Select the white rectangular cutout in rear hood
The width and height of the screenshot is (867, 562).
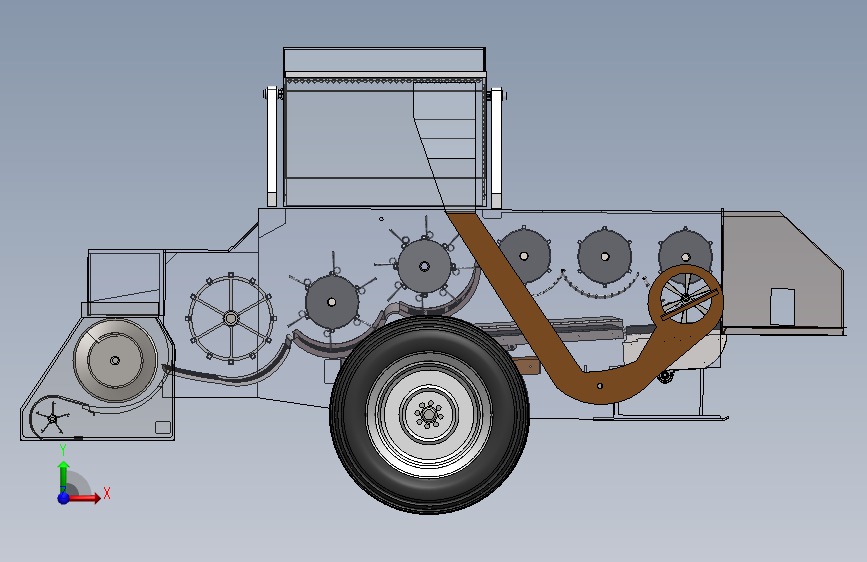782,306
